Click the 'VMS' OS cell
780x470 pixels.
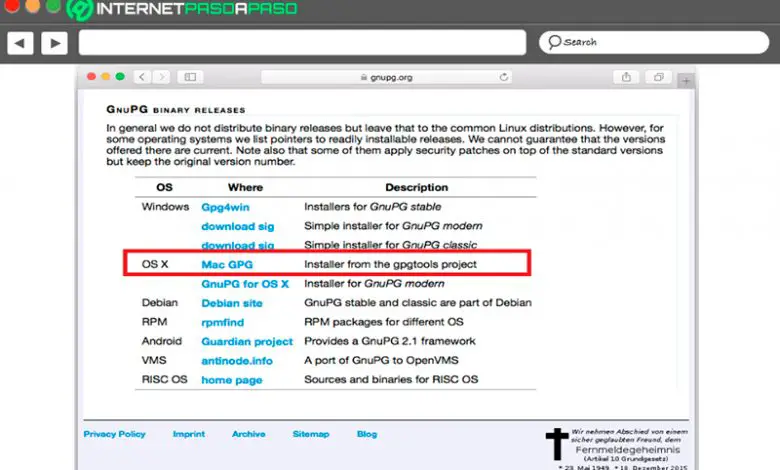coord(154,360)
